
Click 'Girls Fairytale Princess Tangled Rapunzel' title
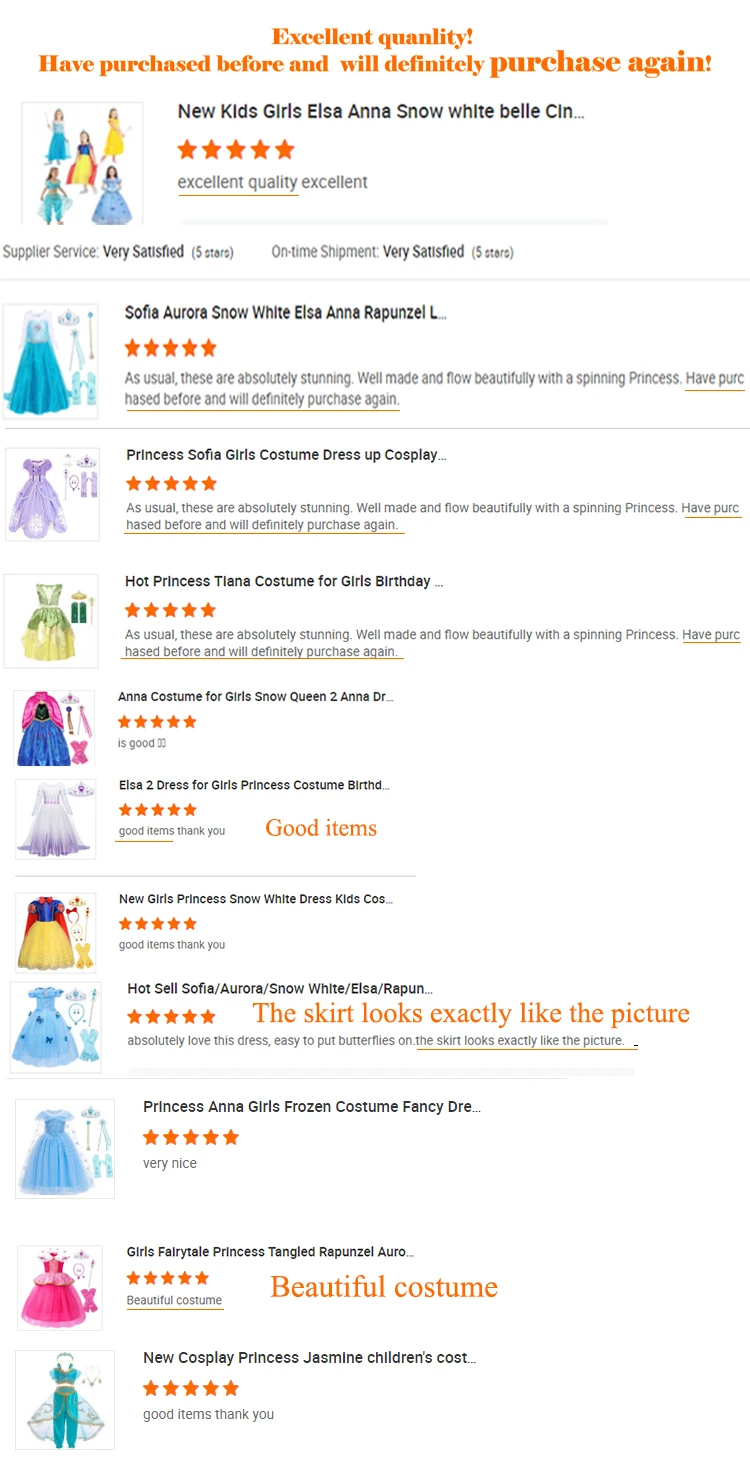[270, 1252]
